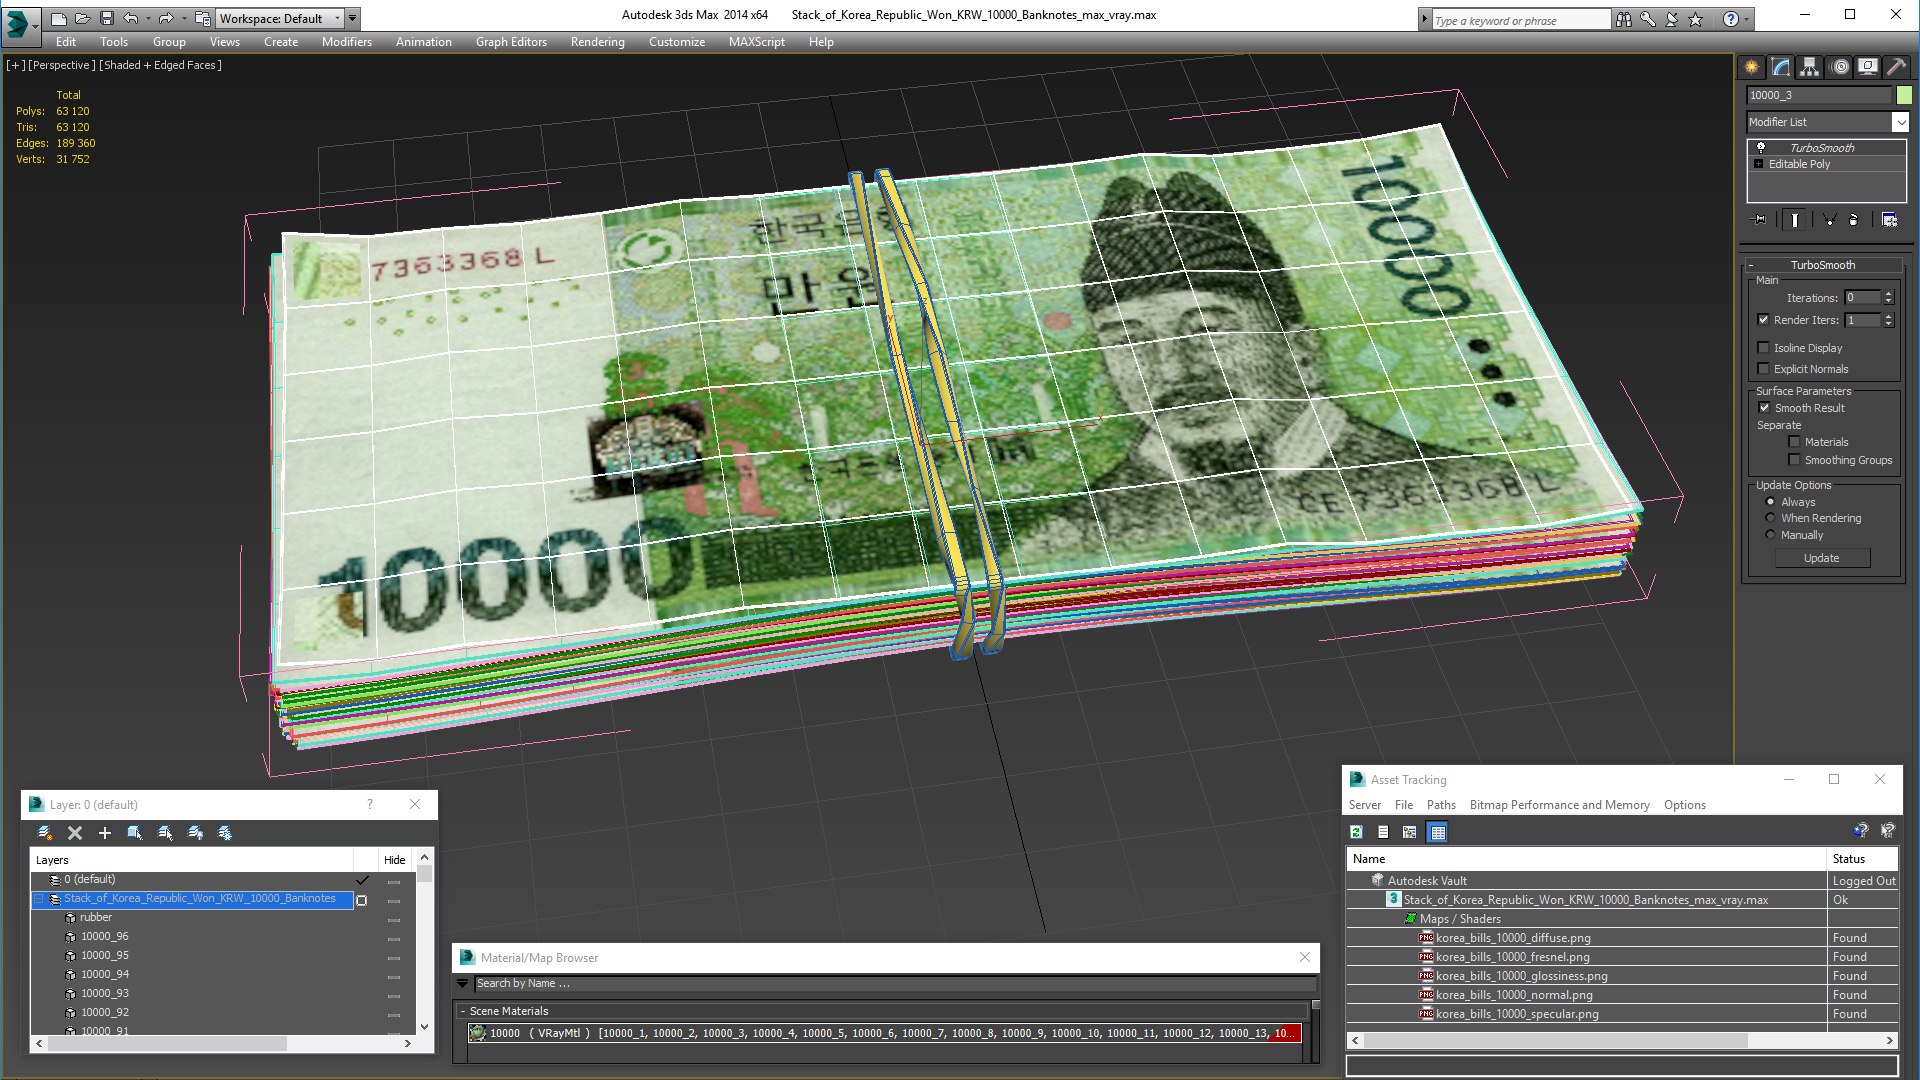Click Highlight Selected Objects' Layers icon
This screenshot has height=1080, width=1920.
tap(165, 832)
